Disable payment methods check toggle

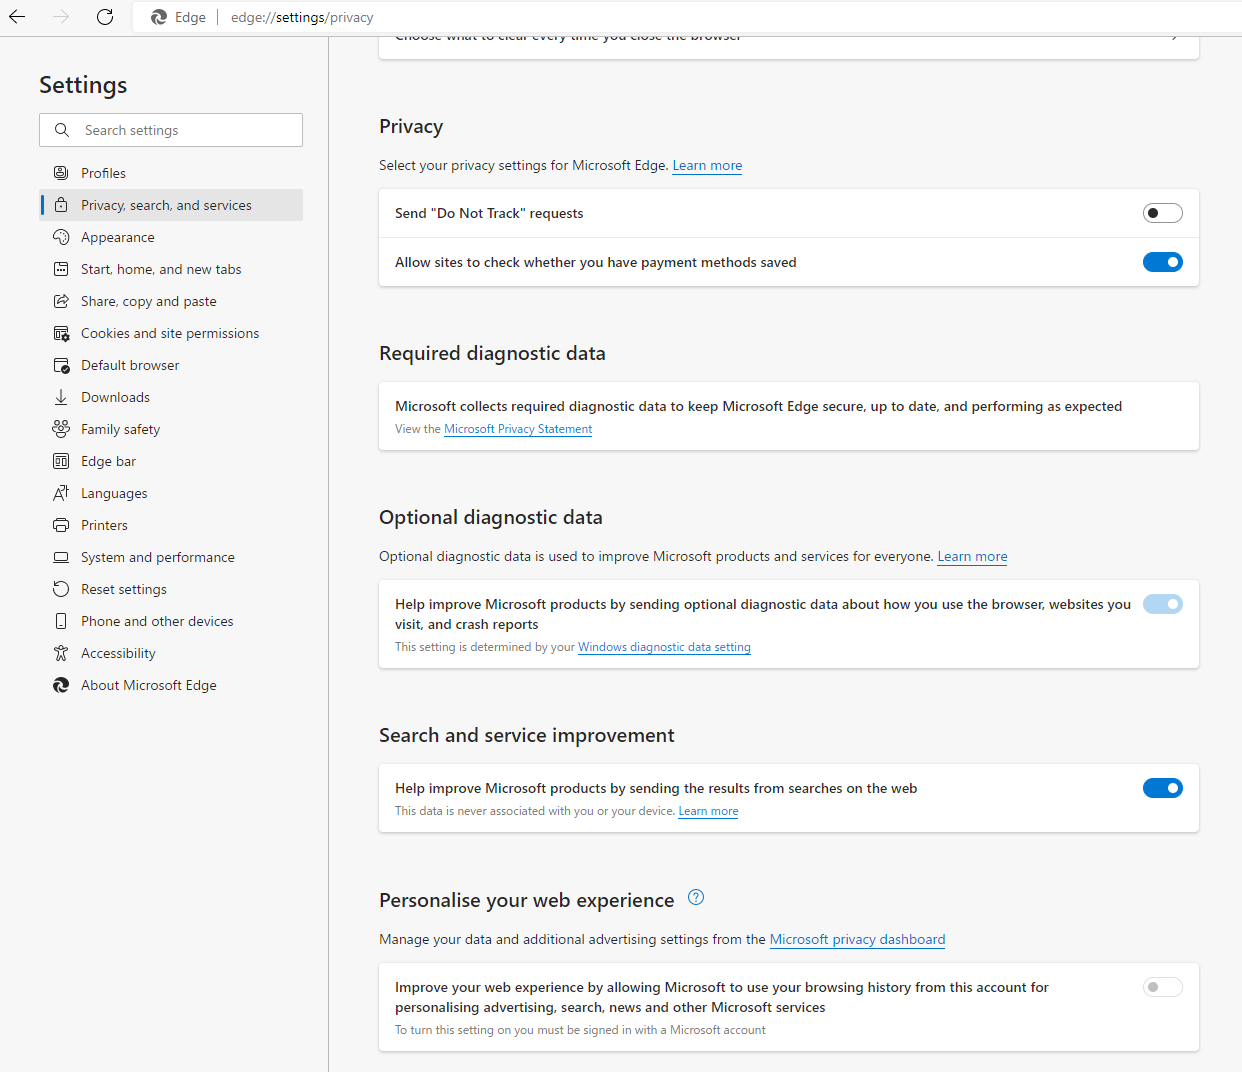pos(1163,262)
